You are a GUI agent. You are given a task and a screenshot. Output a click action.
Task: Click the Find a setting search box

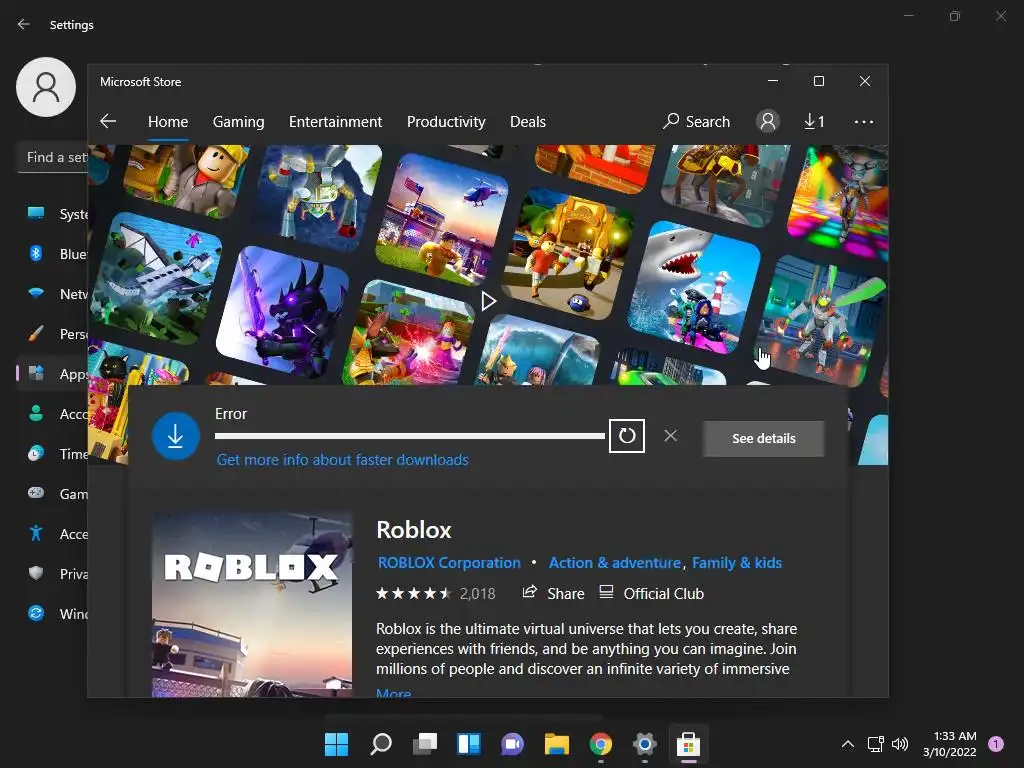pyautogui.click(x=52, y=157)
